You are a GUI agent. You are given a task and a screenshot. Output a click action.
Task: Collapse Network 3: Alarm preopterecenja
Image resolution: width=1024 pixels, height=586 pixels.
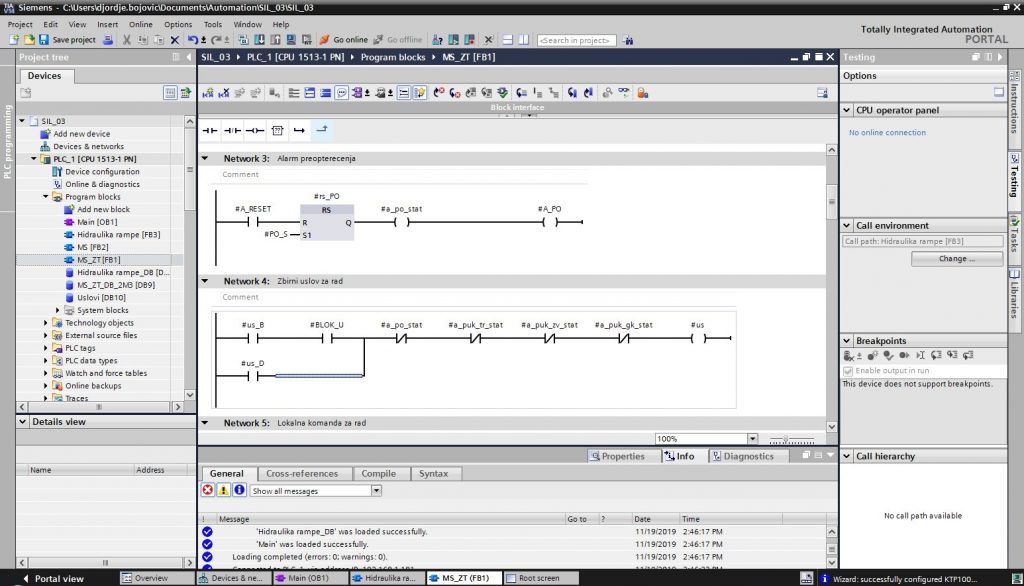pyautogui.click(x=207, y=158)
